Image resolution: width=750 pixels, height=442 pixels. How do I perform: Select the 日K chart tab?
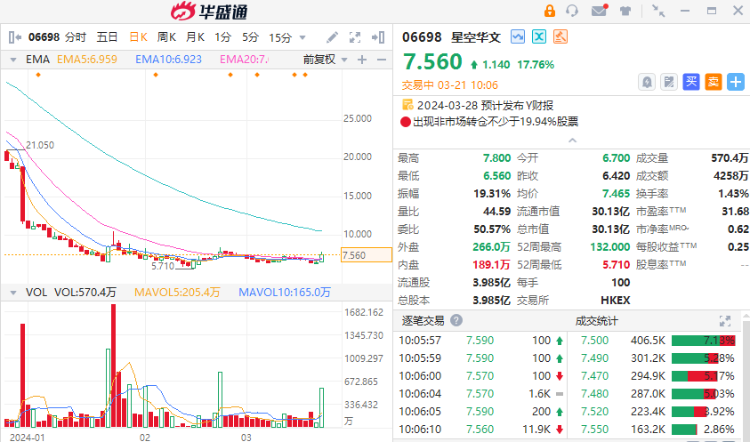(x=138, y=37)
